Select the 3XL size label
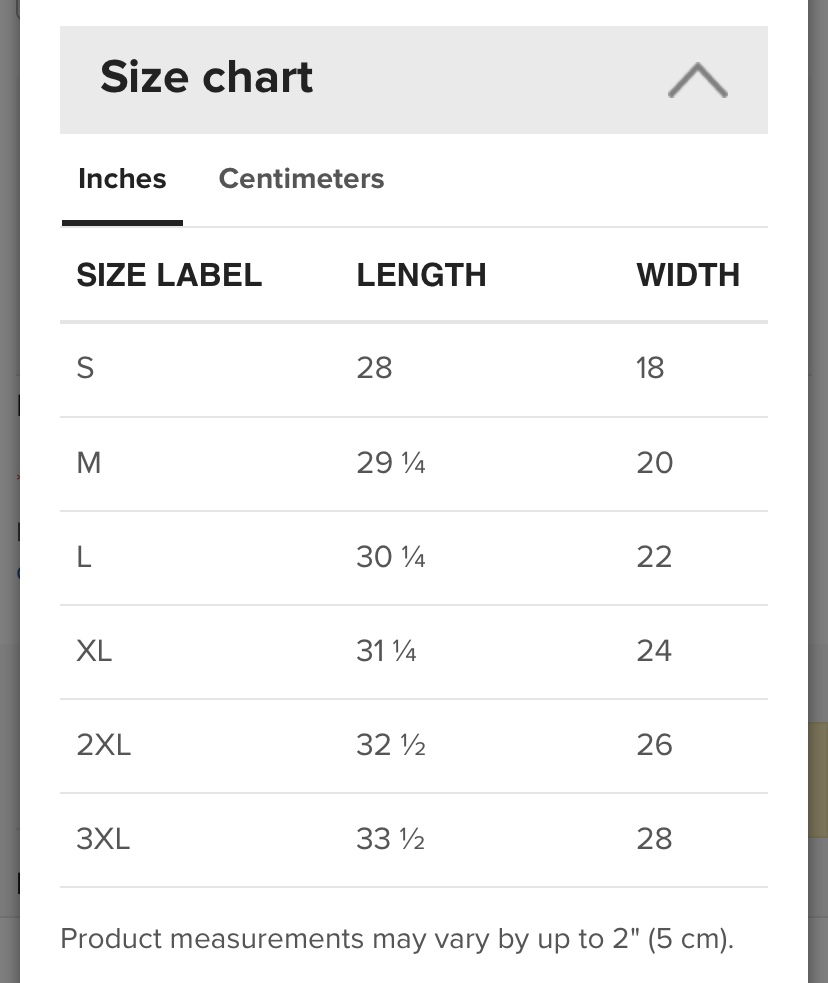 [103, 839]
